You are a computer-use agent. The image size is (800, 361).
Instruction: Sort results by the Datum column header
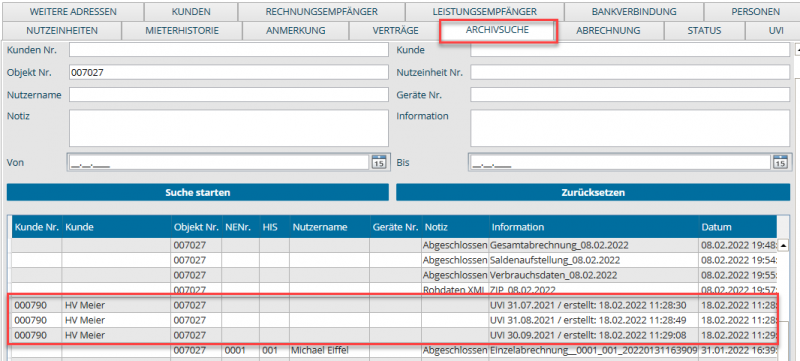[x=738, y=227]
